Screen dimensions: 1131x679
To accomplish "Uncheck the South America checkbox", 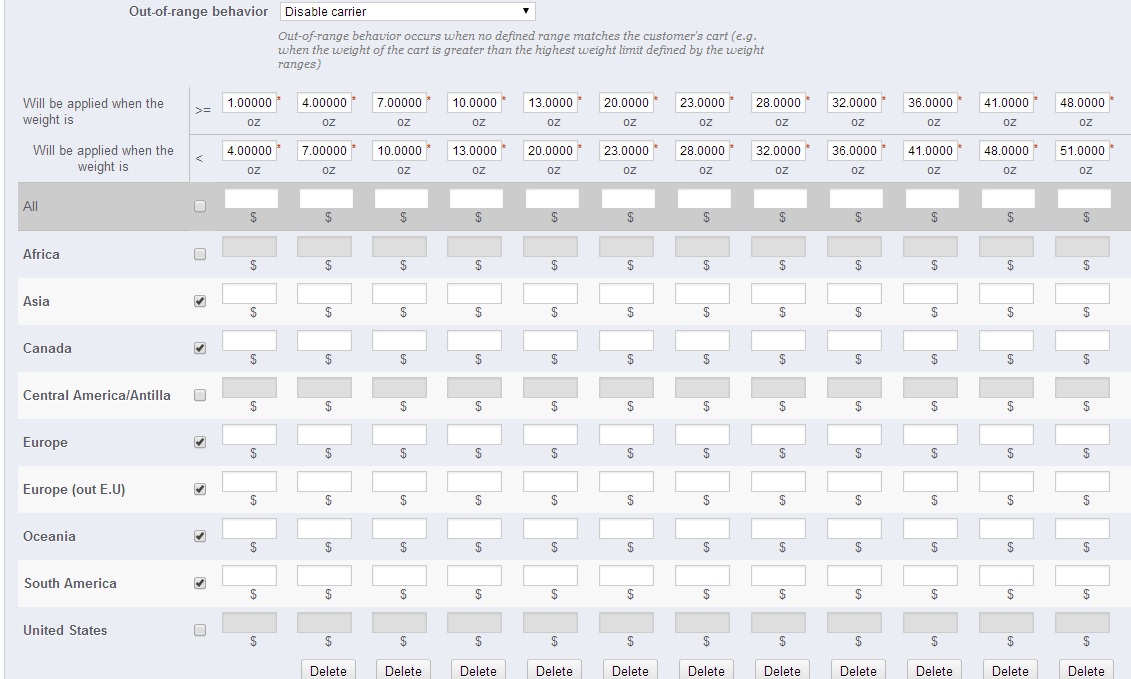I will tap(200, 582).
